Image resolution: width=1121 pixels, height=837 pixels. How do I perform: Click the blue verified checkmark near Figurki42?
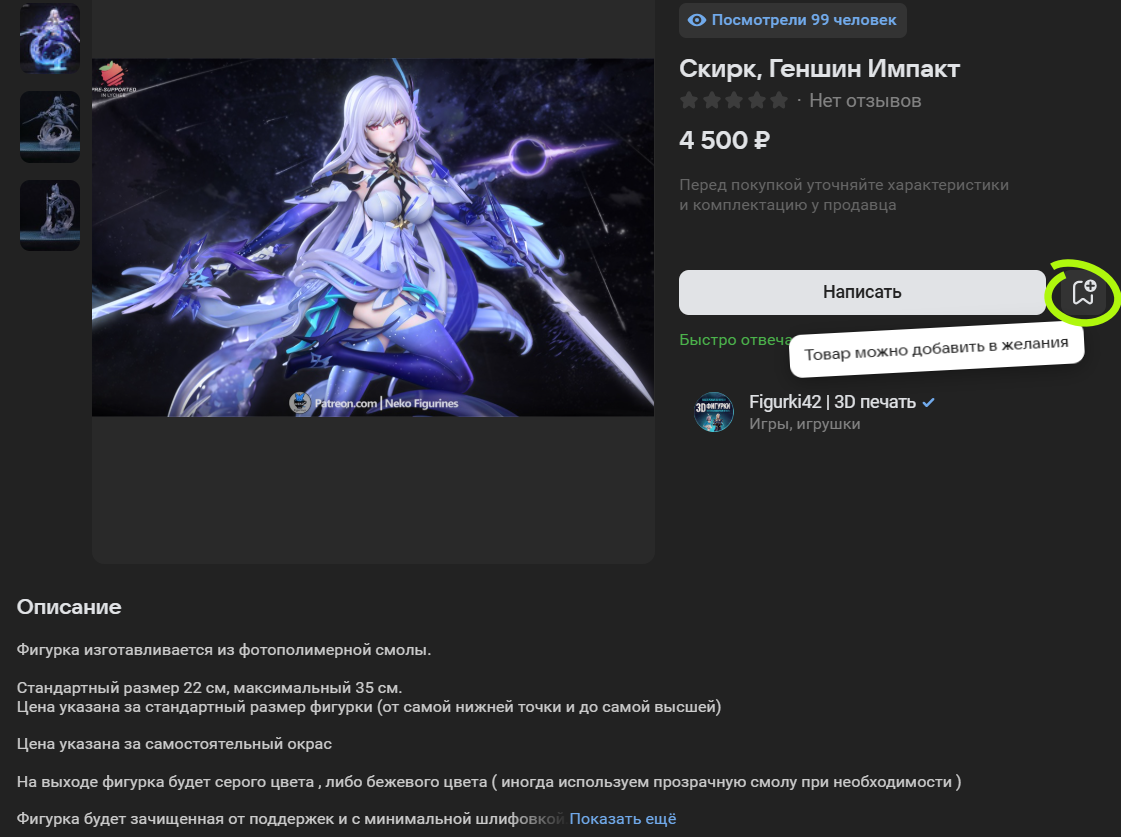coord(928,402)
